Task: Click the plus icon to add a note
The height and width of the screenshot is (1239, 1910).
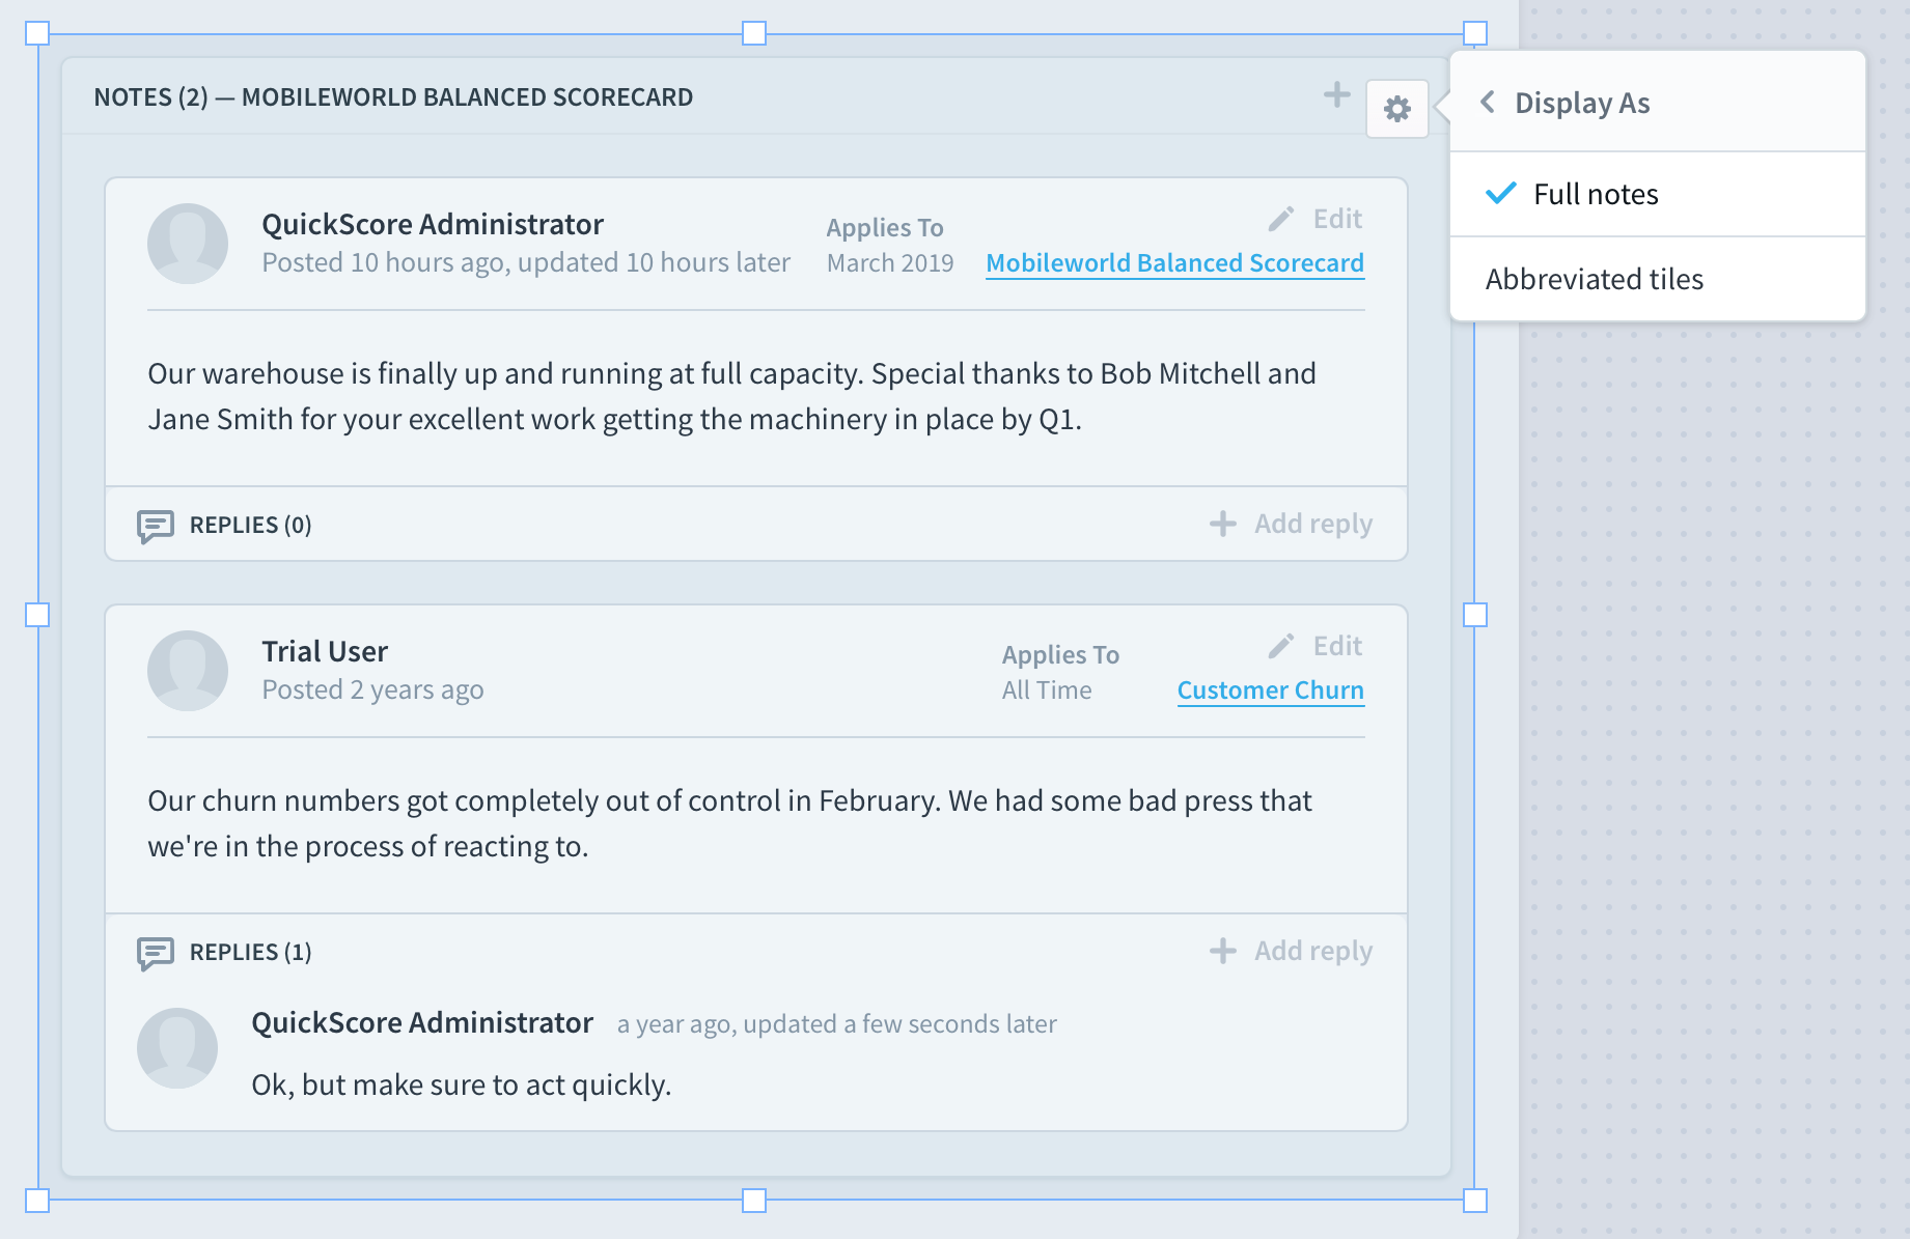Action: point(1336,96)
